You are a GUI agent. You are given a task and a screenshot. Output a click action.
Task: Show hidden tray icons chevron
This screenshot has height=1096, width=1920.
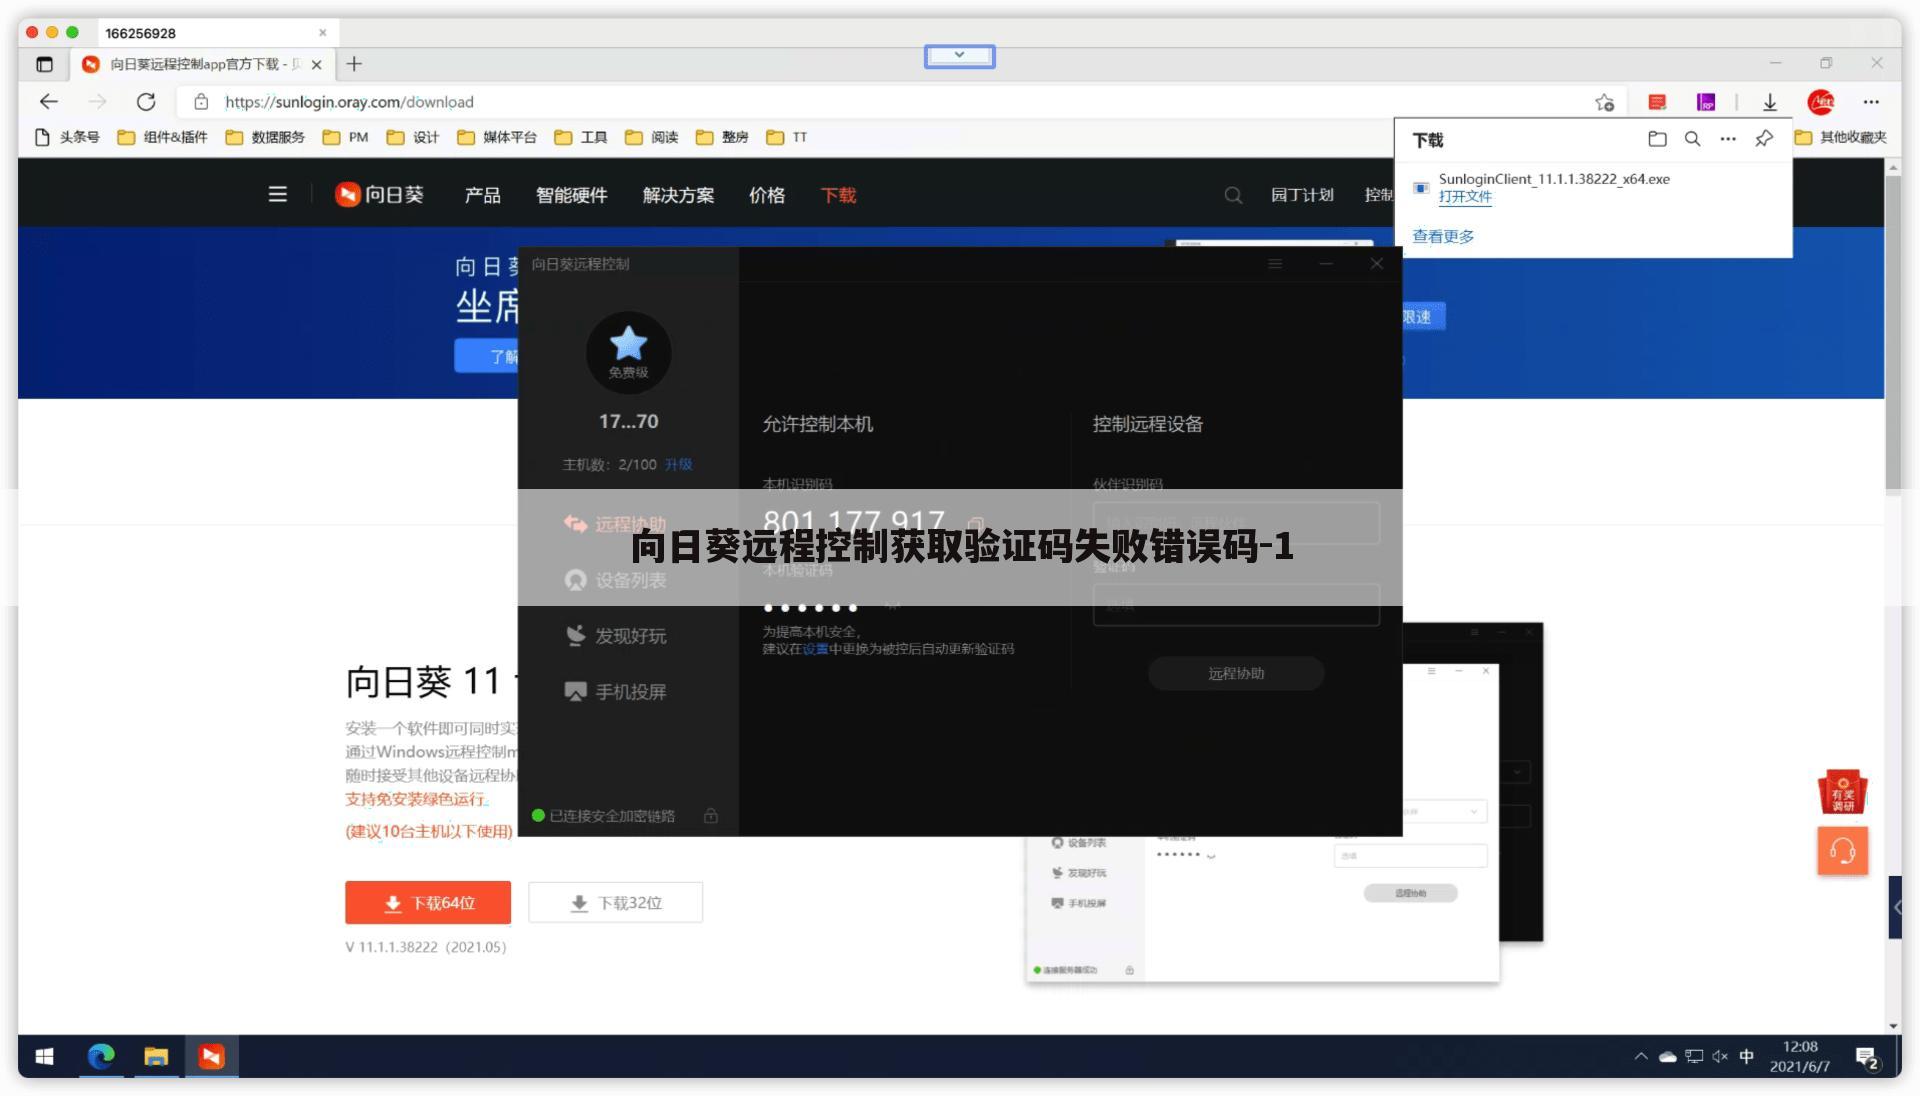[x=1640, y=1056]
